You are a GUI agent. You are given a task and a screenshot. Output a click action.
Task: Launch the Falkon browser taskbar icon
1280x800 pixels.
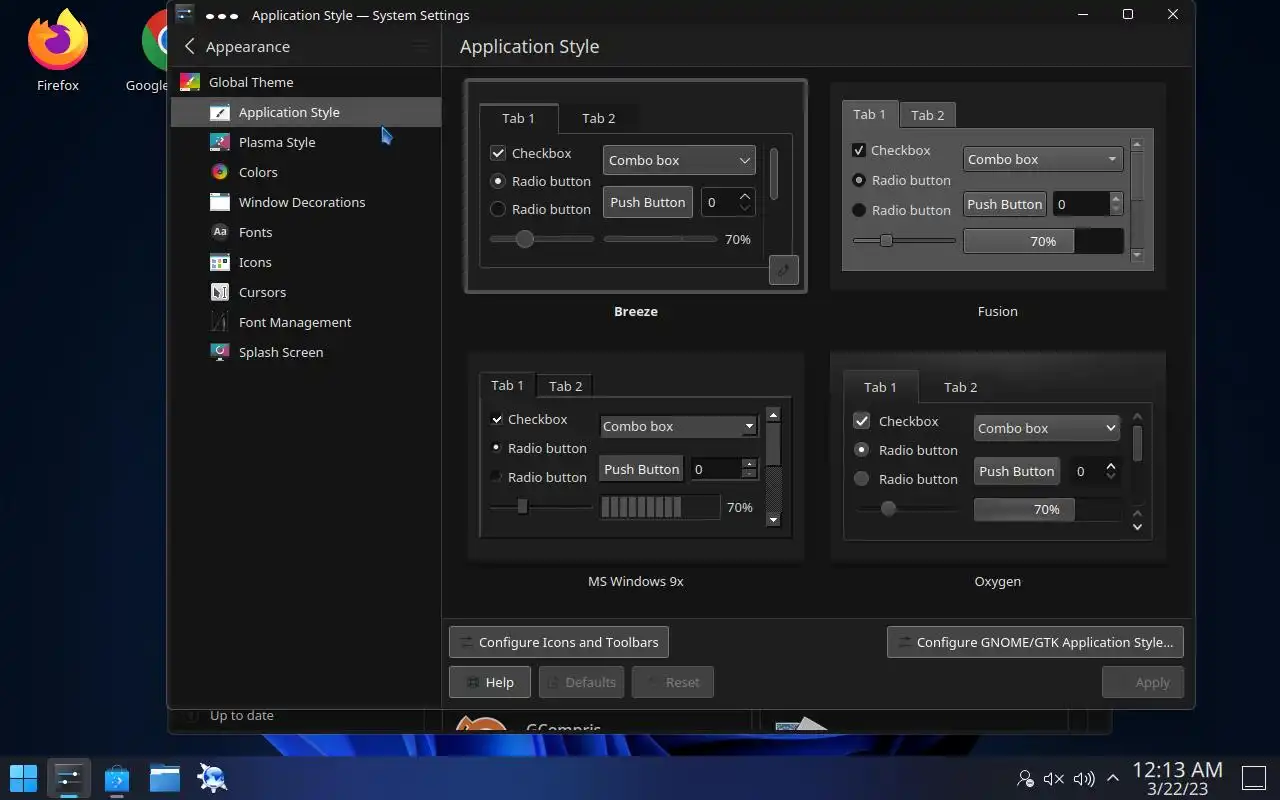[x=212, y=777]
